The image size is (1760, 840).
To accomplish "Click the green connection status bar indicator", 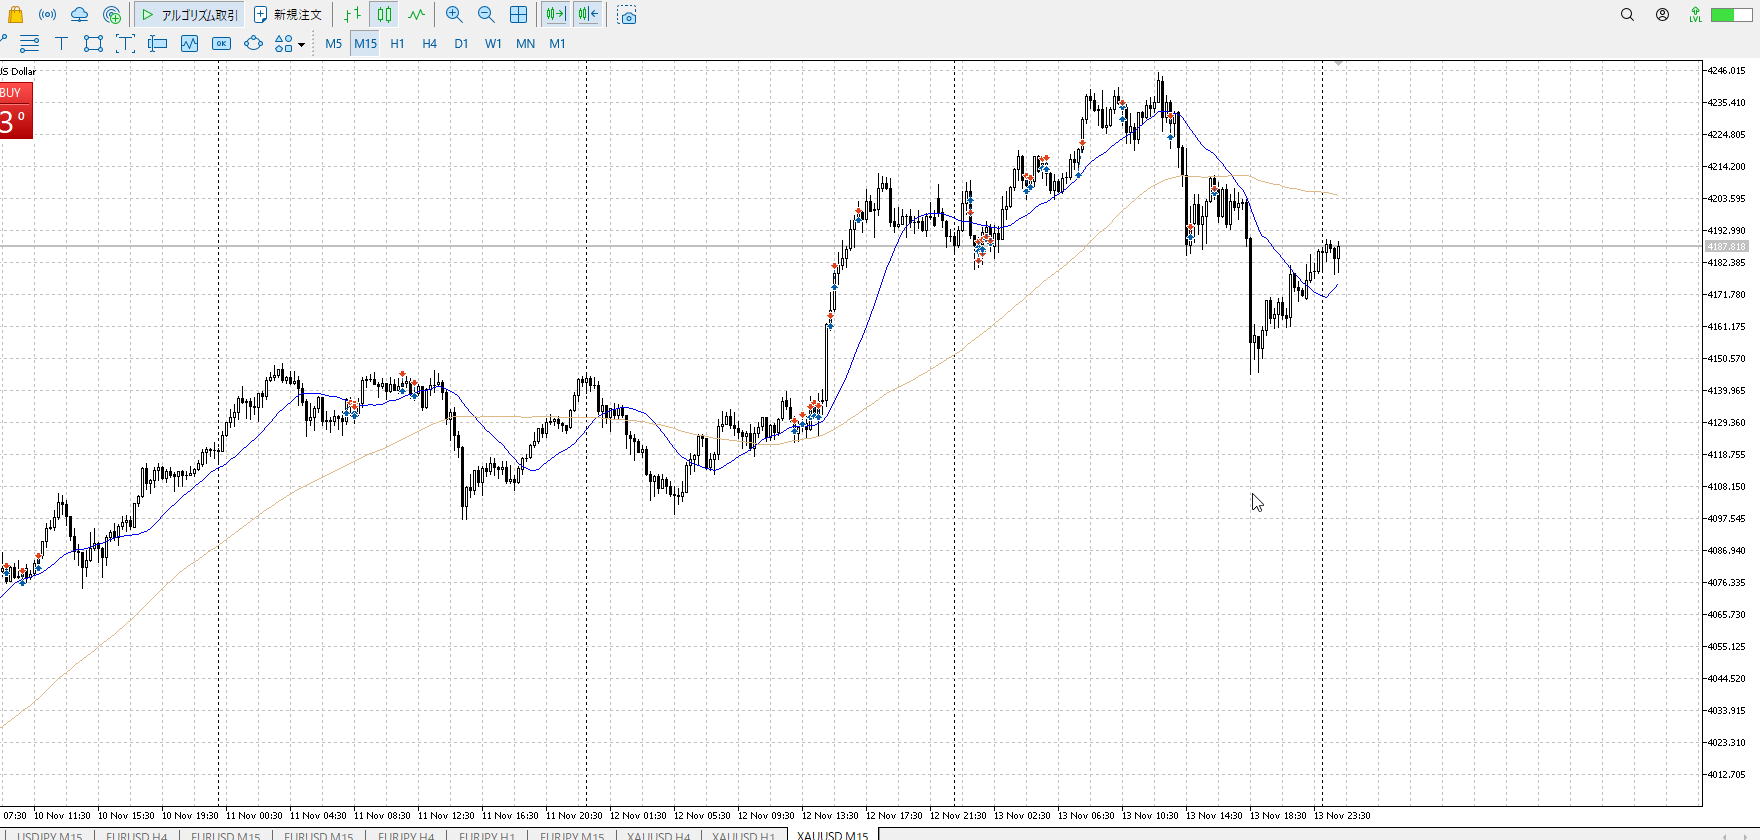I will click(x=1730, y=15).
